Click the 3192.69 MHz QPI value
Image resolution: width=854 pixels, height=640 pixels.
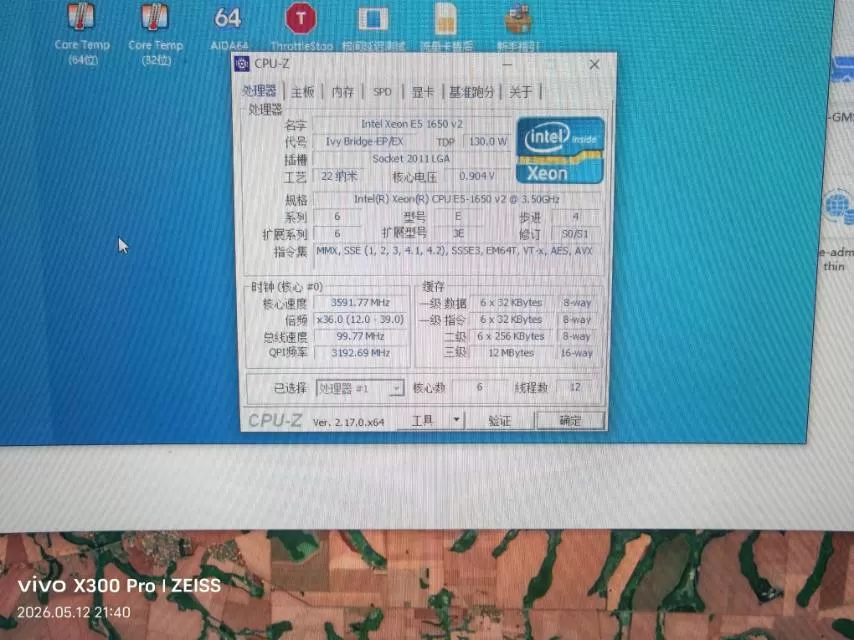pyautogui.click(x=361, y=352)
